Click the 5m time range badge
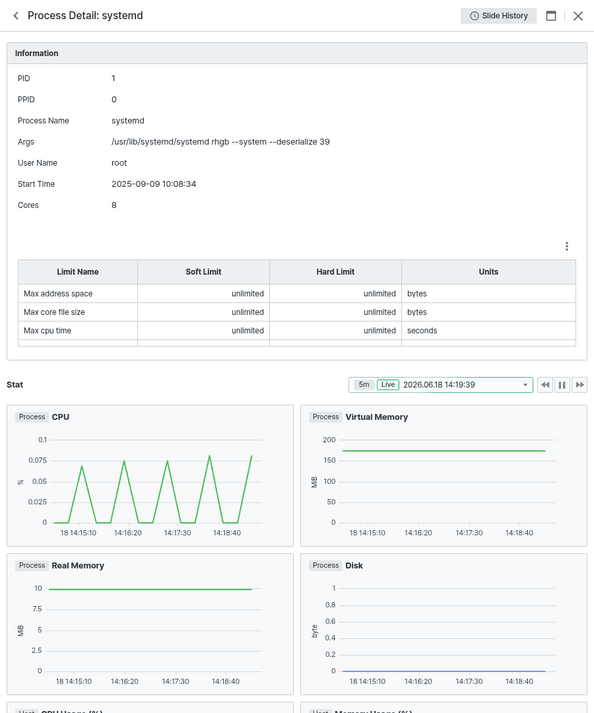Screen dimensions: 594x713 [x=364, y=385]
